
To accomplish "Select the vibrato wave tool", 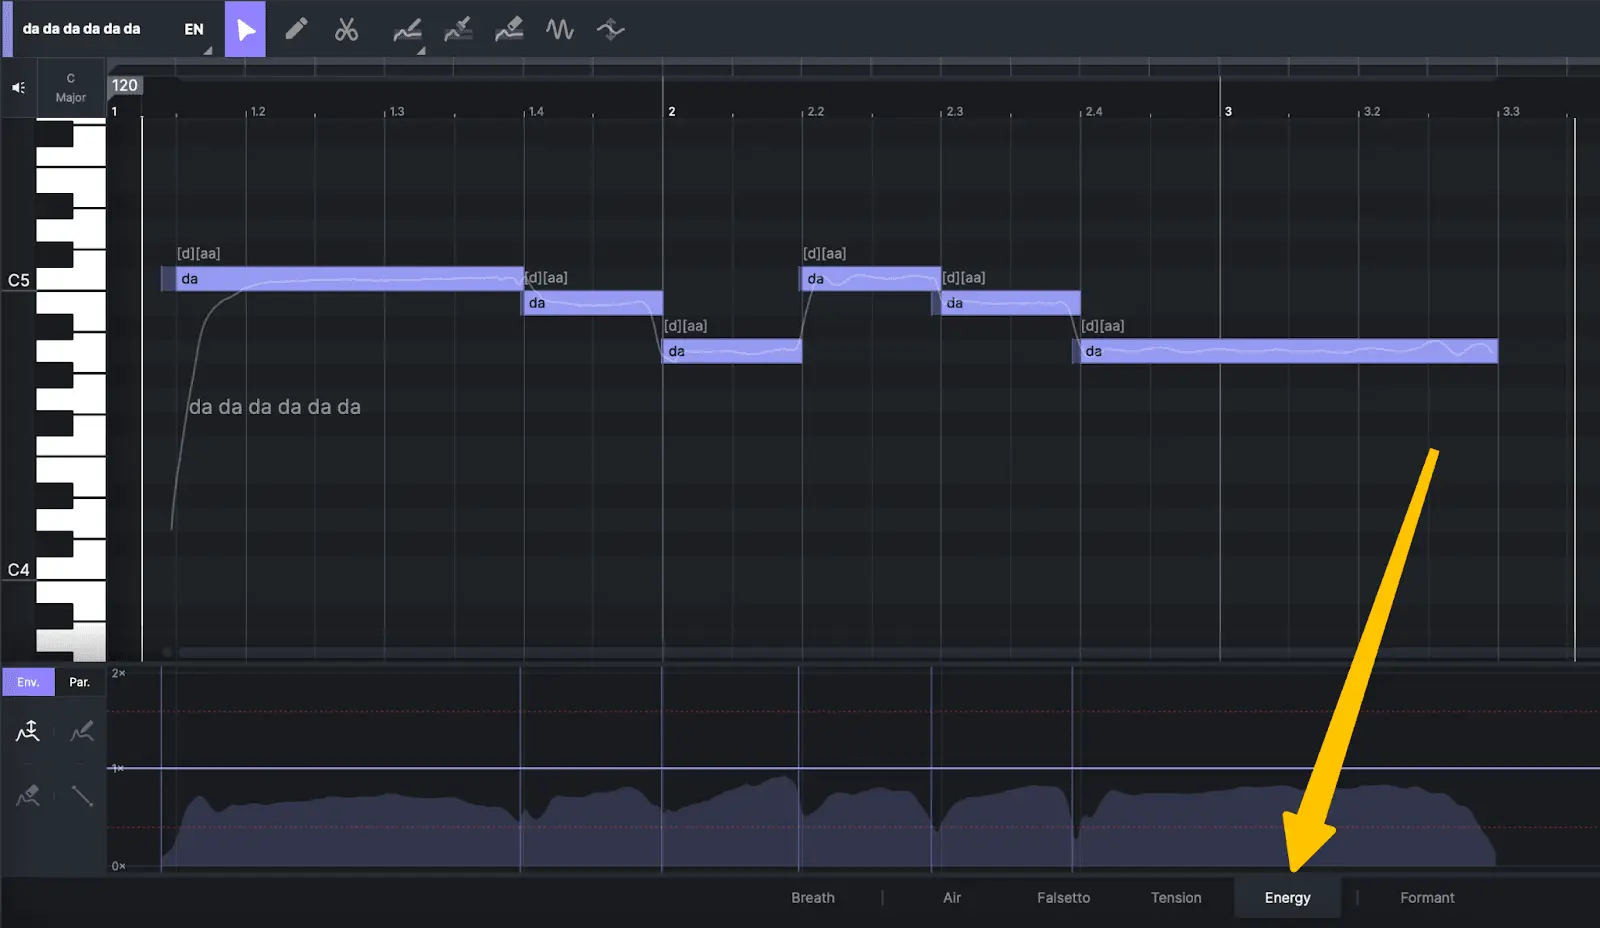I will 560,29.
